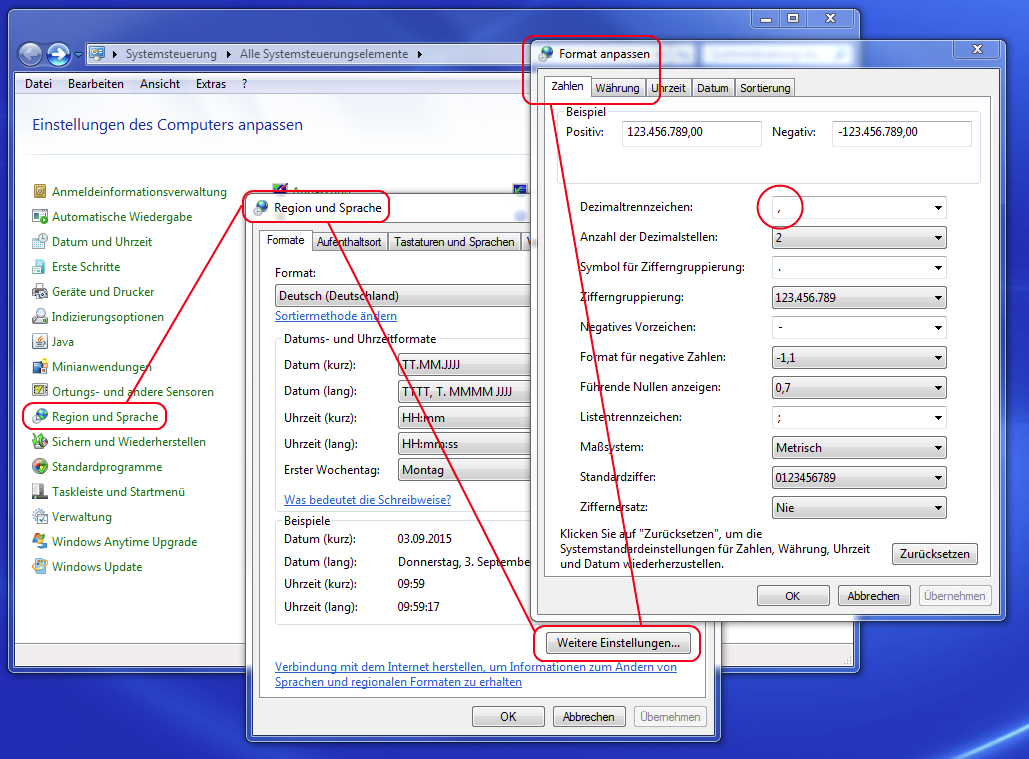Open the Anmeldeinformationsverwaltung icon
1029x759 pixels.
(x=40, y=191)
